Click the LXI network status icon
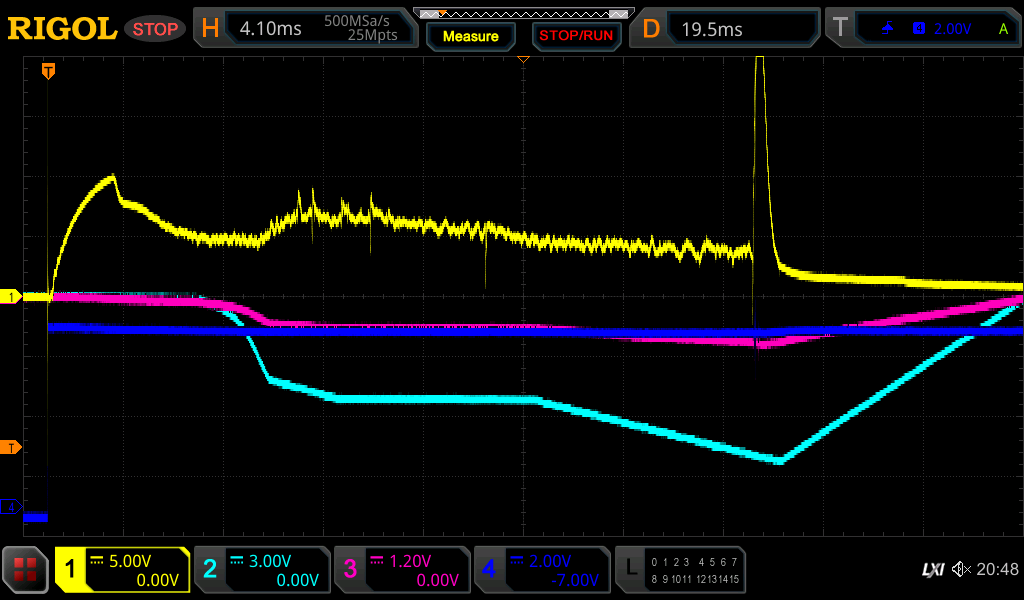1024x600 pixels. [932, 569]
